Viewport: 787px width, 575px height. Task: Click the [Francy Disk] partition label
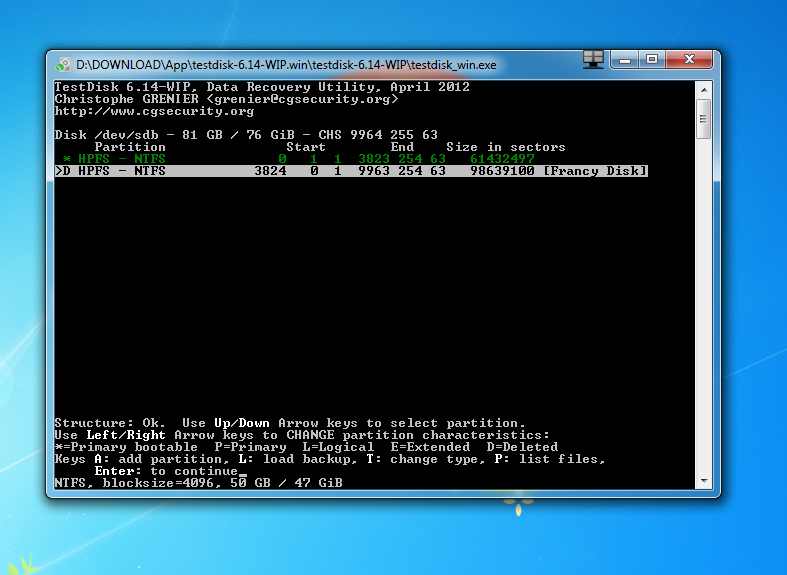[x=595, y=171]
